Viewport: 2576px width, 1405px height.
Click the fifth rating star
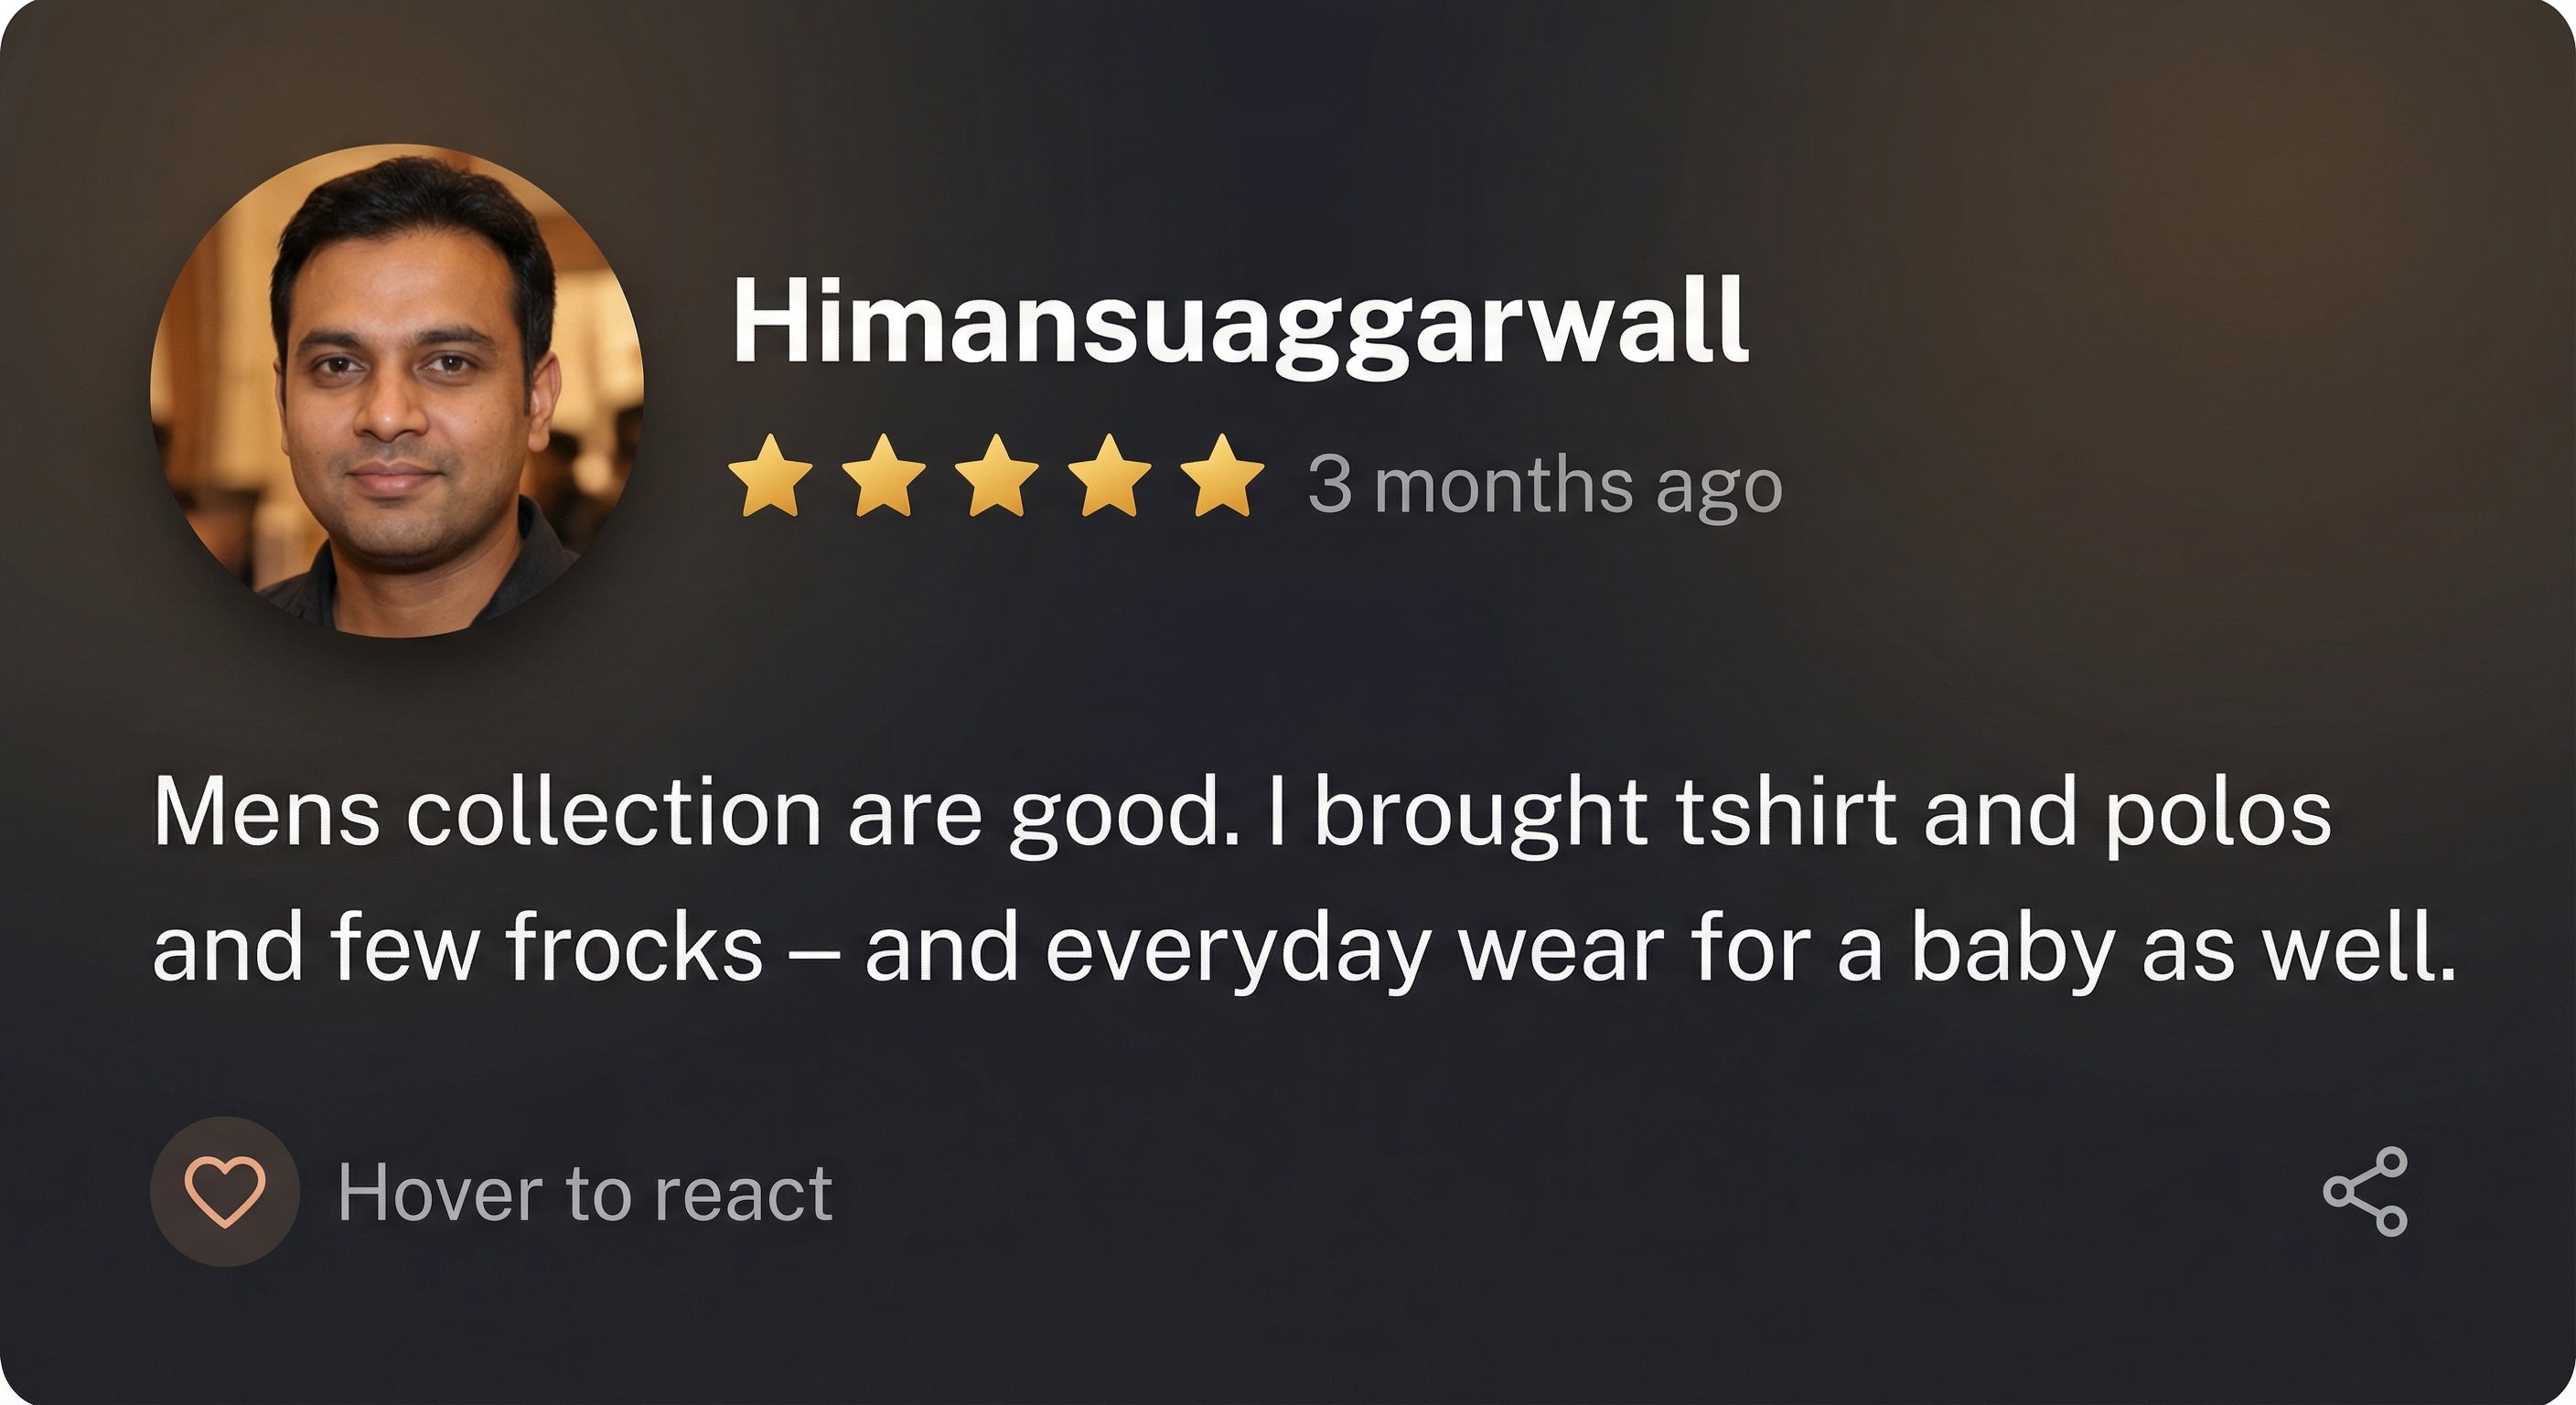1222,476
